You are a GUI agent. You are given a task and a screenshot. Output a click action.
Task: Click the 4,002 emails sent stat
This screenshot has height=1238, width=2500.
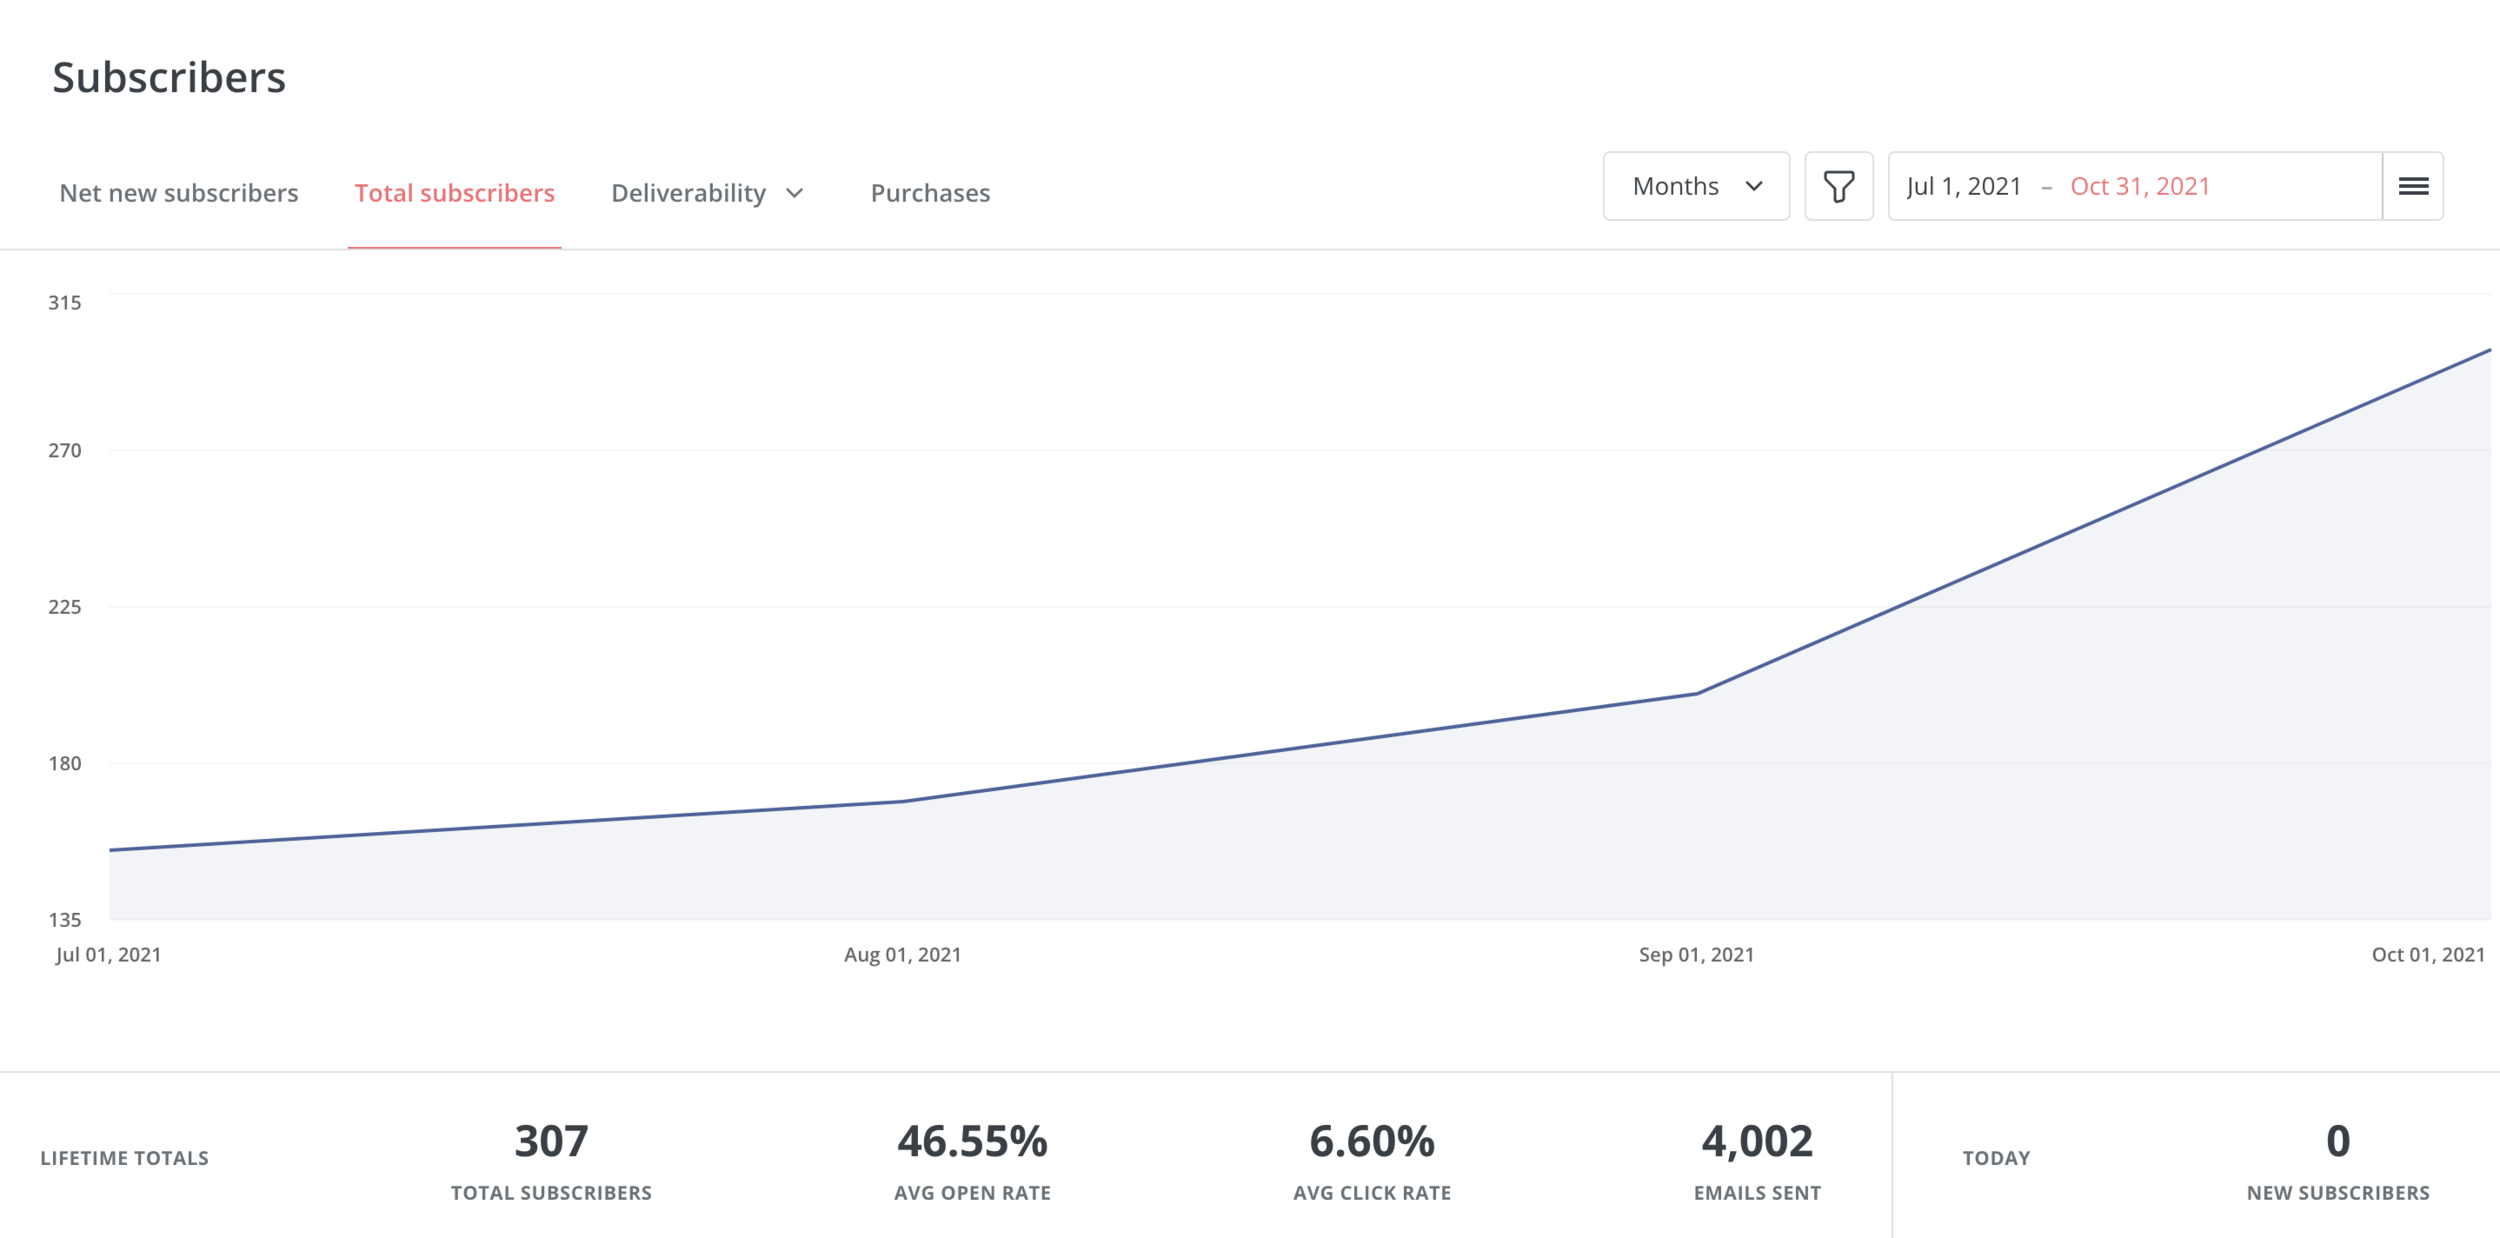pyautogui.click(x=1757, y=1141)
